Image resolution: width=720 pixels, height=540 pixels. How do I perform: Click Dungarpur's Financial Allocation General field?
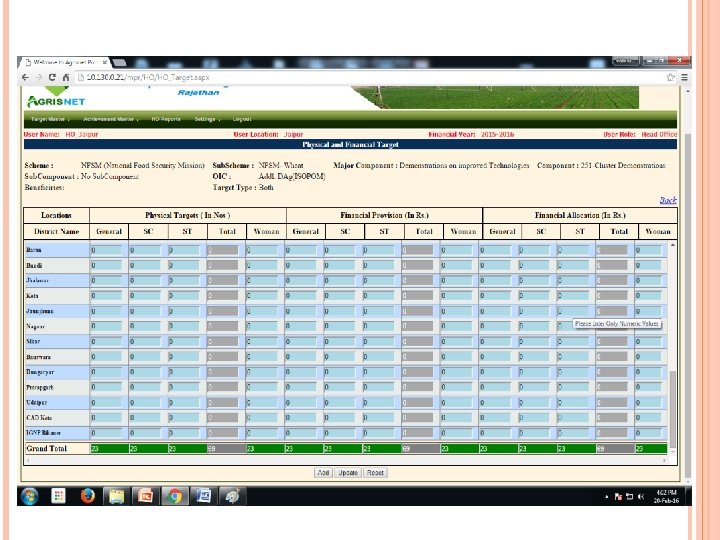(495, 372)
